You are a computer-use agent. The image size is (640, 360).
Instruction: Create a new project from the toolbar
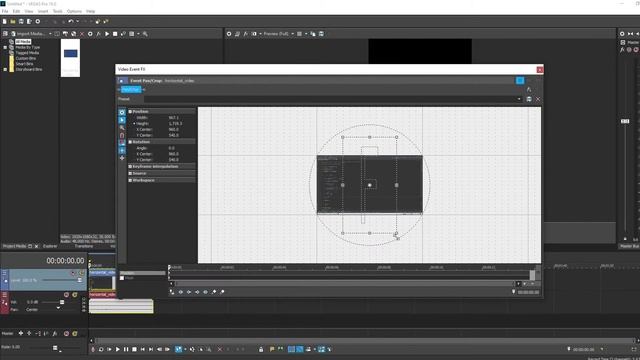click(x=4, y=21)
